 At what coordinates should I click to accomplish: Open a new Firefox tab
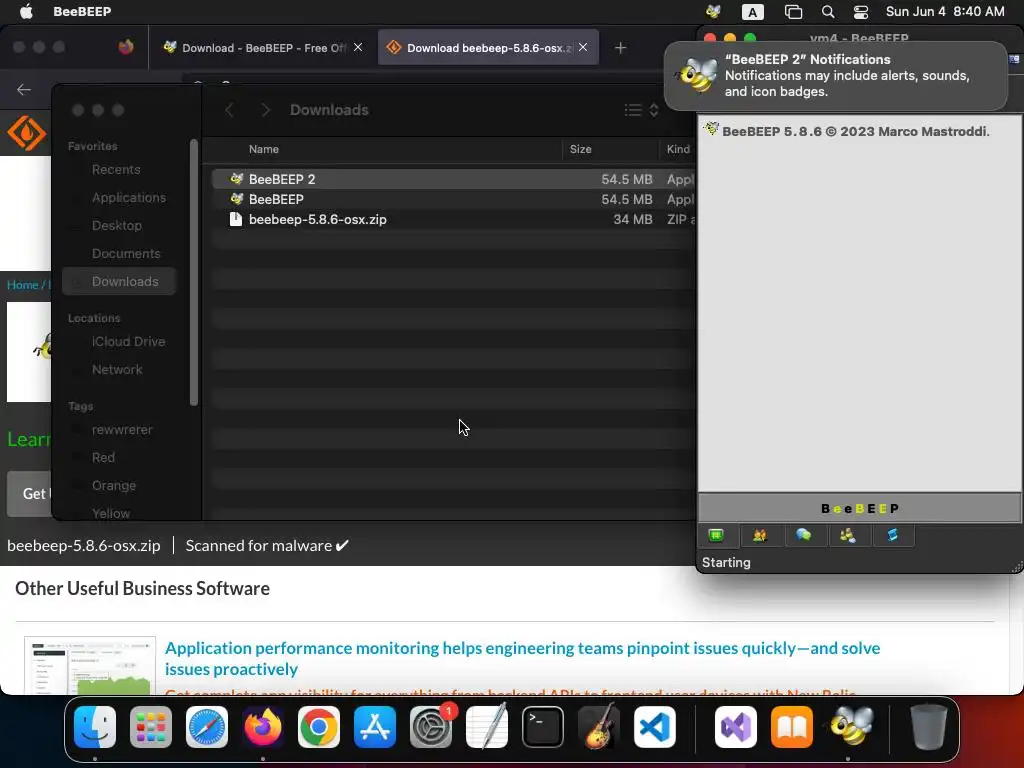tap(620, 48)
